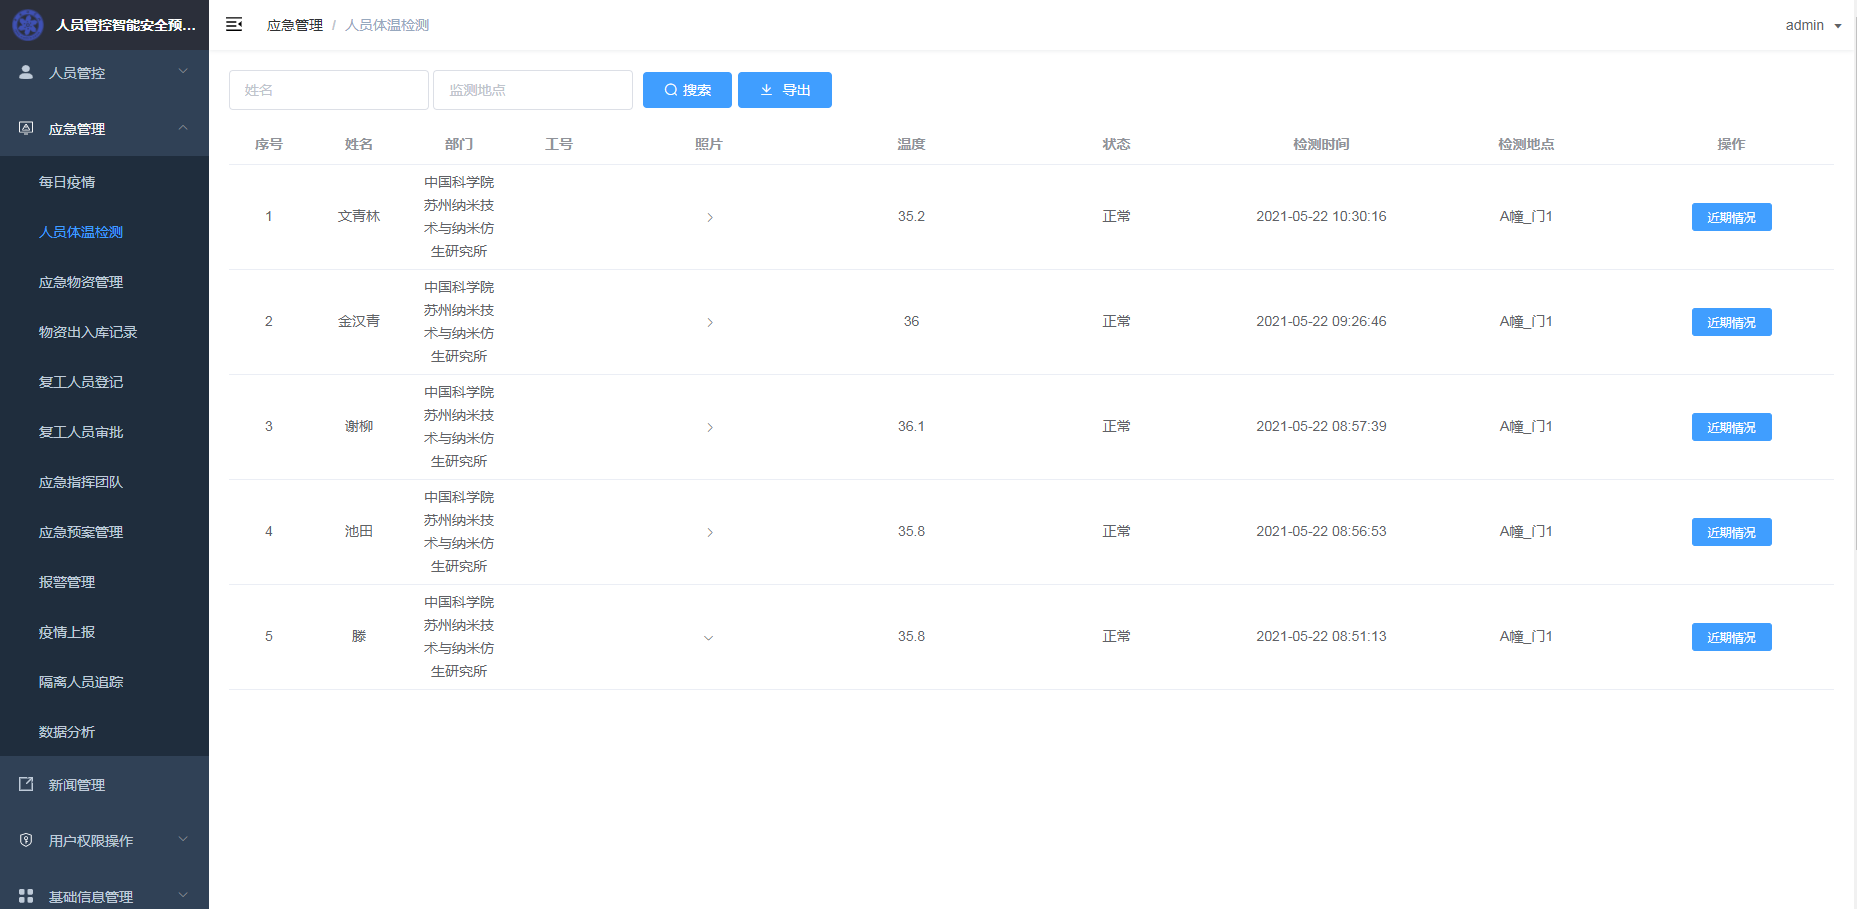Click the app logo icon in header
The height and width of the screenshot is (909, 1857).
(27, 25)
